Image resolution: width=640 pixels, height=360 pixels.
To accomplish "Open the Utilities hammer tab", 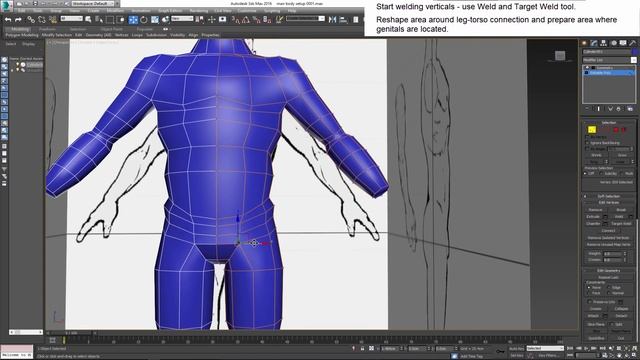I will [x=633, y=43].
